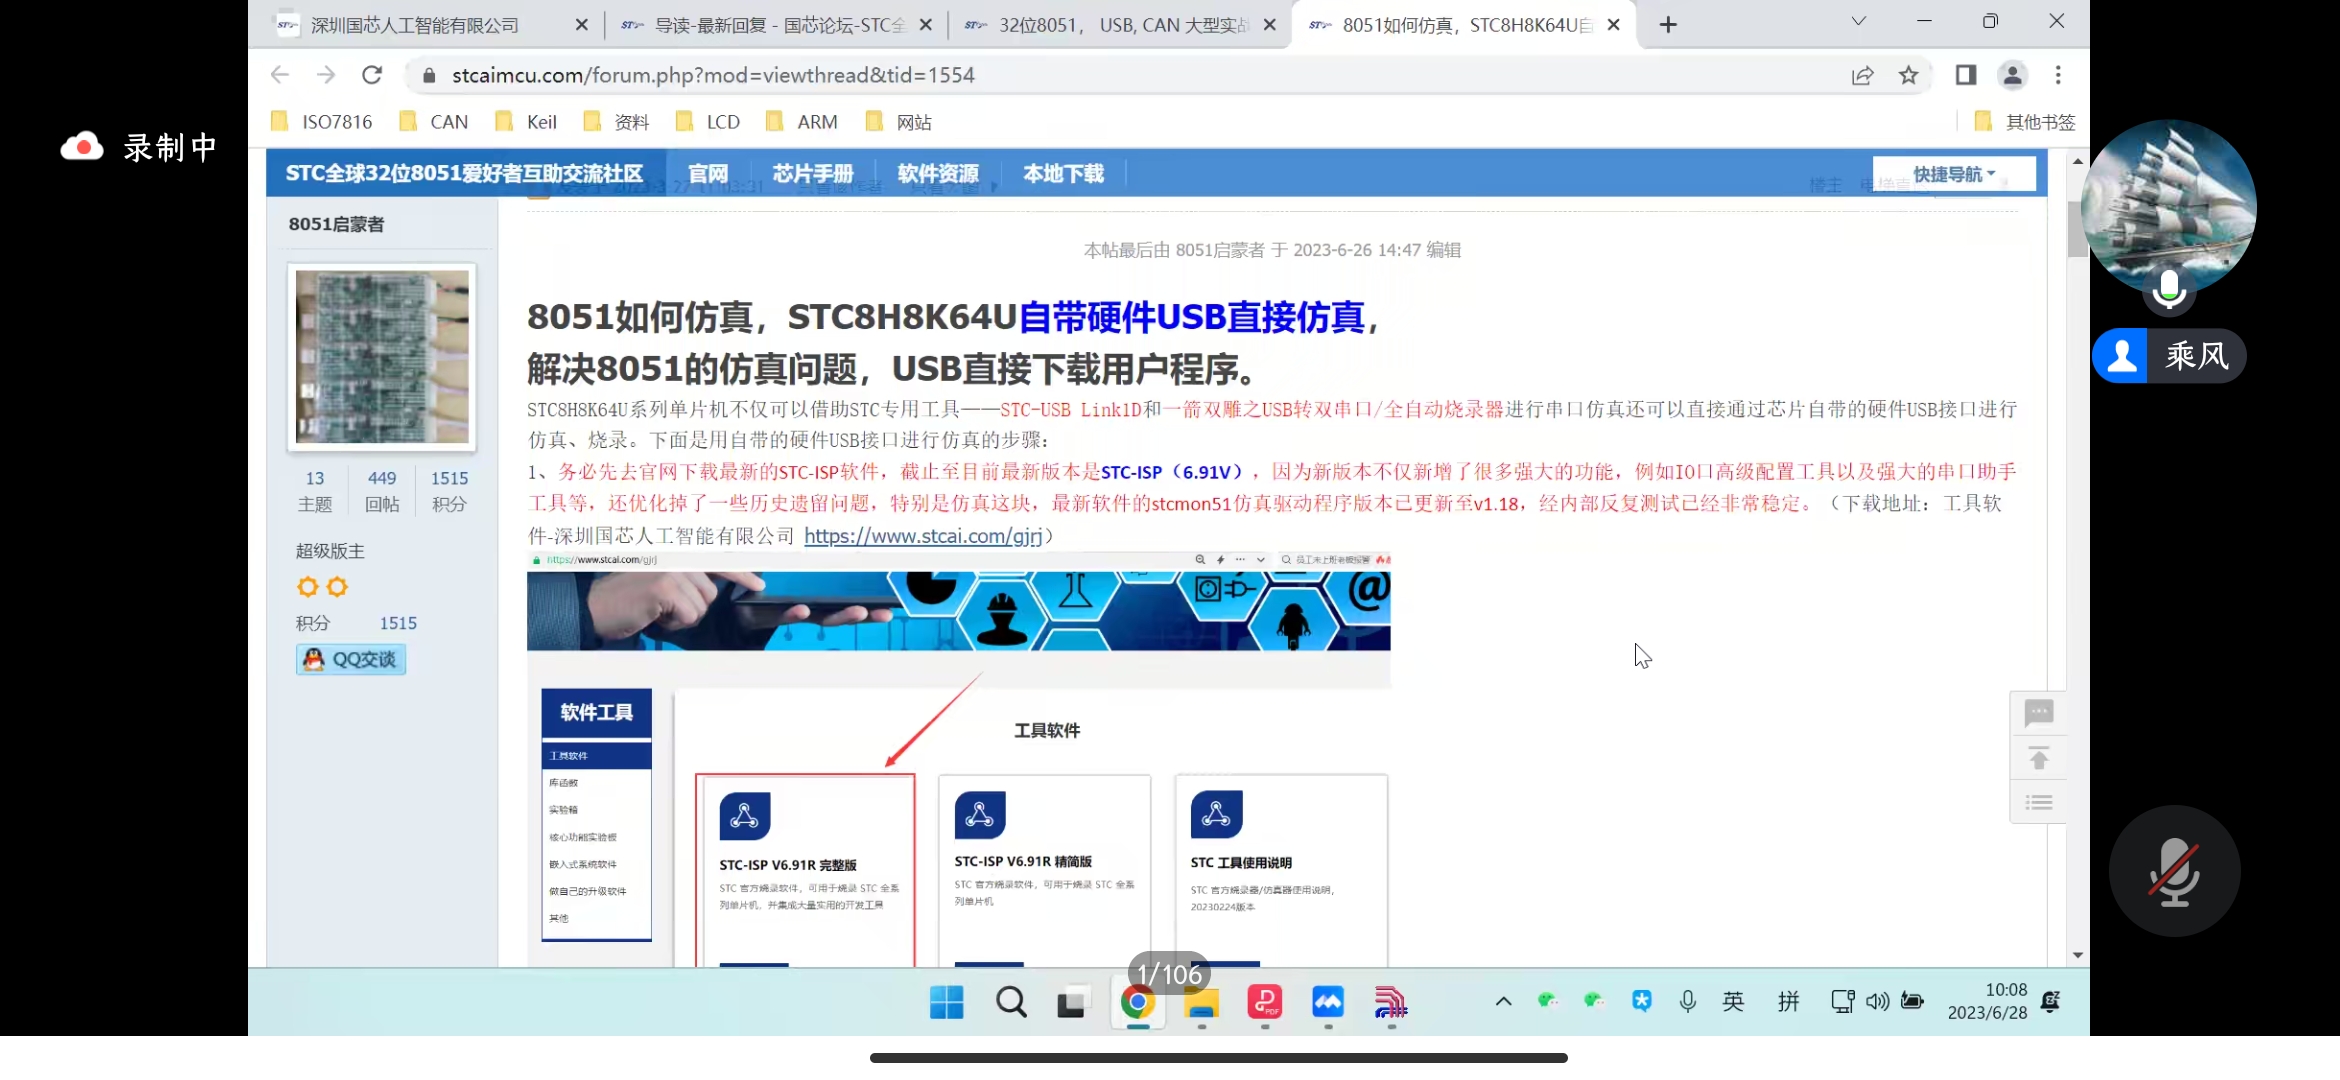Image resolution: width=2340 pixels, height=1080 pixels.
Task: Click return-to-top arrow icon
Action: click(2038, 758)
